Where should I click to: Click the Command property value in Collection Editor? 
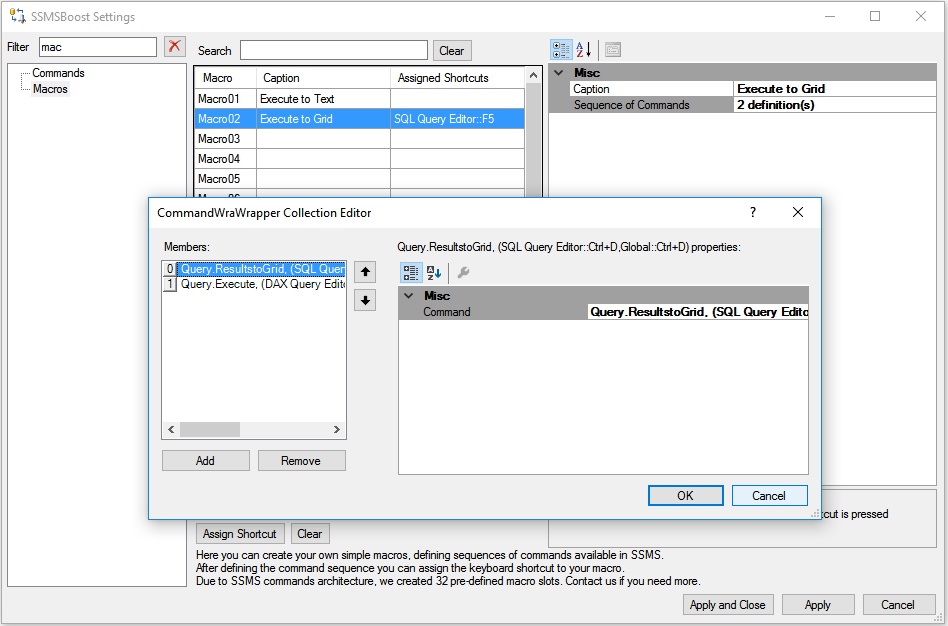tap(698, 312)
